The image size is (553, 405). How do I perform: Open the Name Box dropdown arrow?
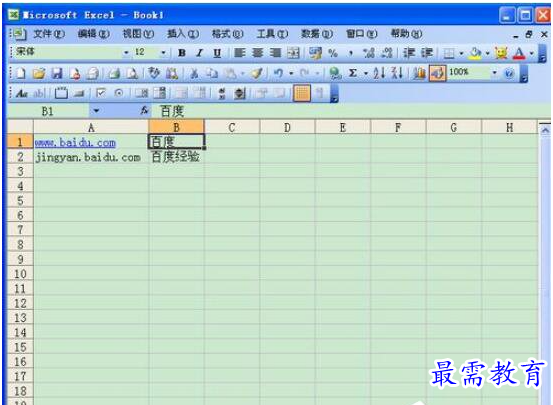pos(96,111)
